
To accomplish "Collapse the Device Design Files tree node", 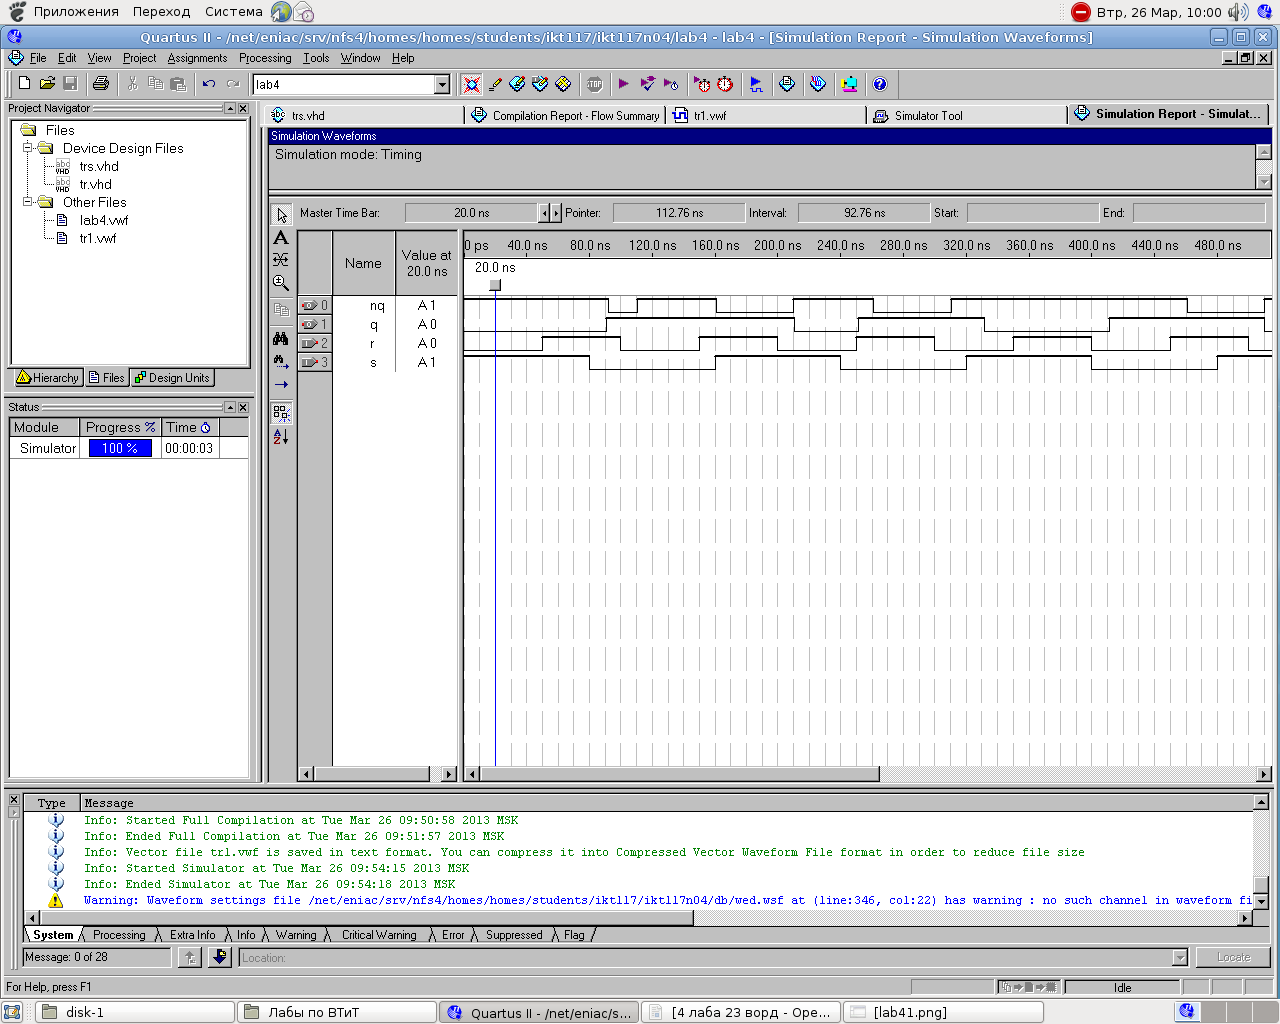I will (x=29, y=148).
